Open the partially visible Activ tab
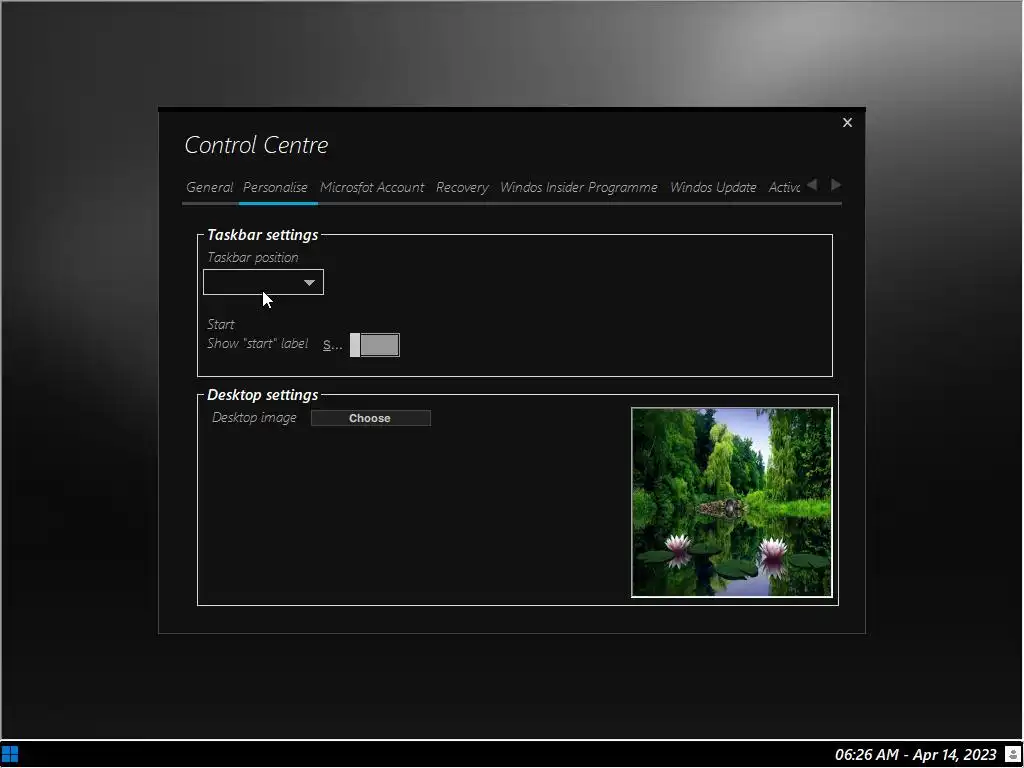The width and height of the screenshot is (1024, 768). click(784, 187)
